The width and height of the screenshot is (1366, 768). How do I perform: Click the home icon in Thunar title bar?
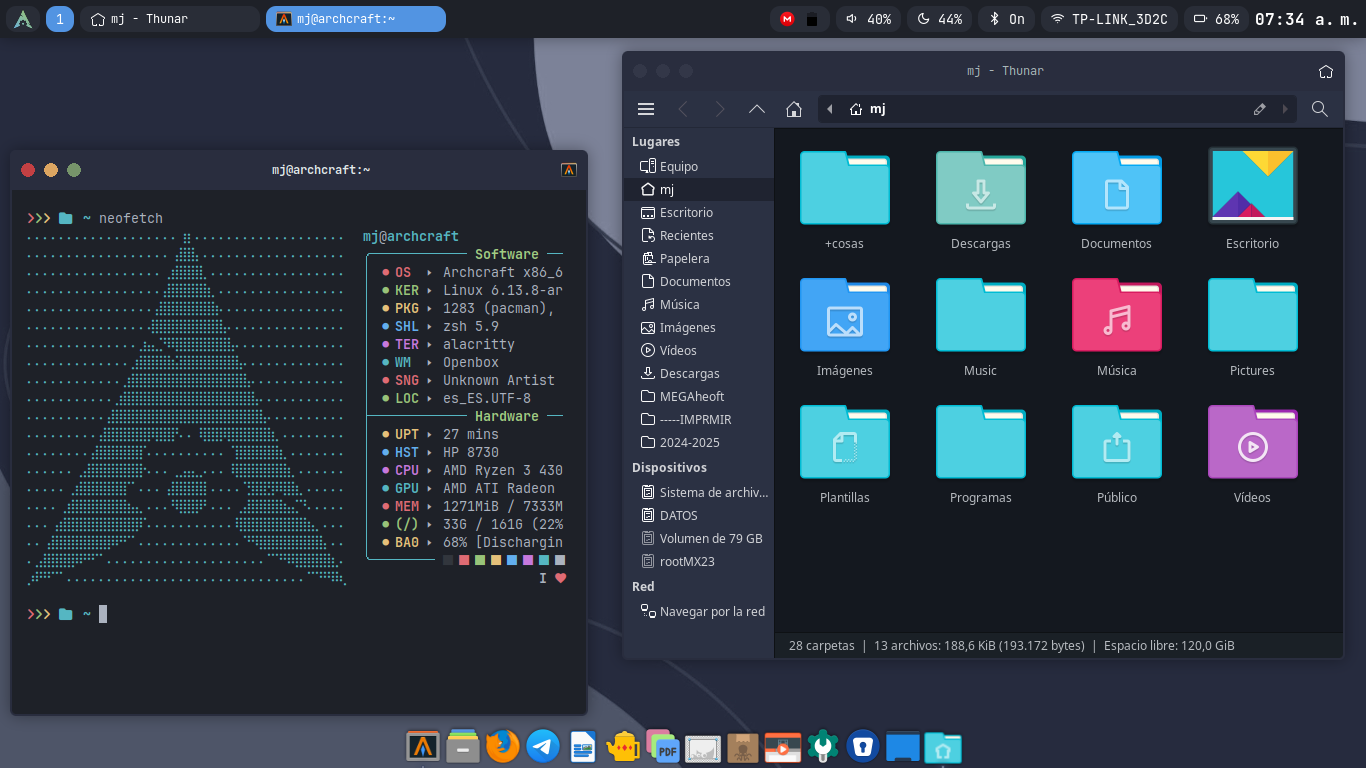point(1326,71)
